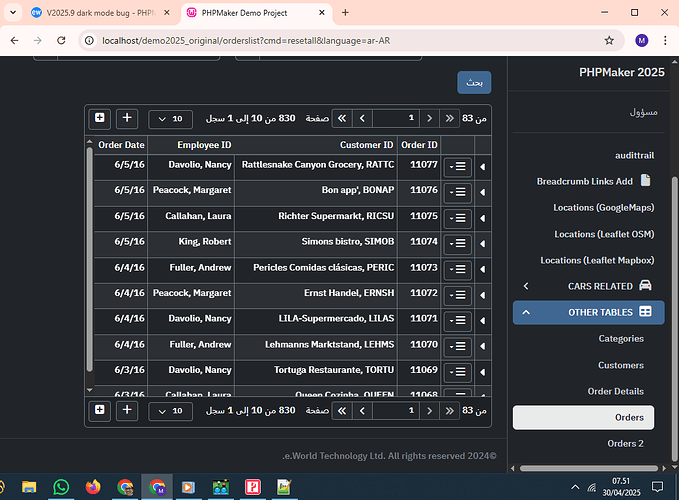This screenshot has height=500, width=679.
Task: Reload the page
Action: [x=61, y=40]
